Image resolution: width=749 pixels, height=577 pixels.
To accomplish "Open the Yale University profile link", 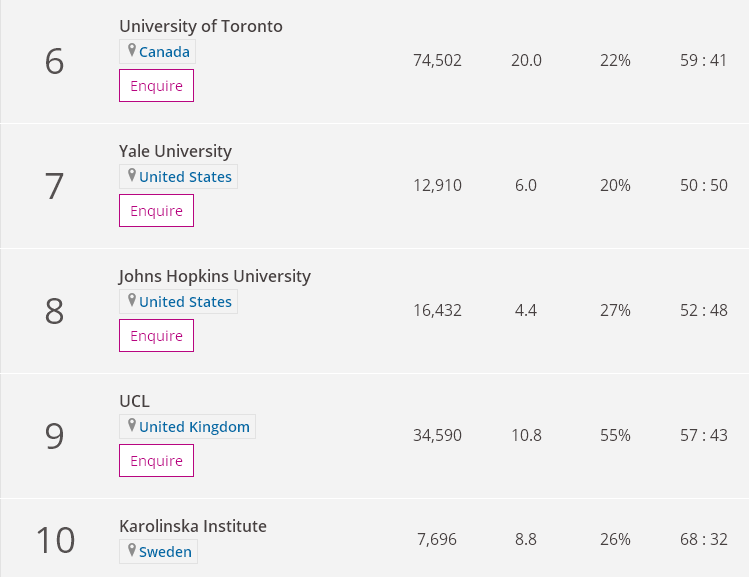I will click(175, 151).
